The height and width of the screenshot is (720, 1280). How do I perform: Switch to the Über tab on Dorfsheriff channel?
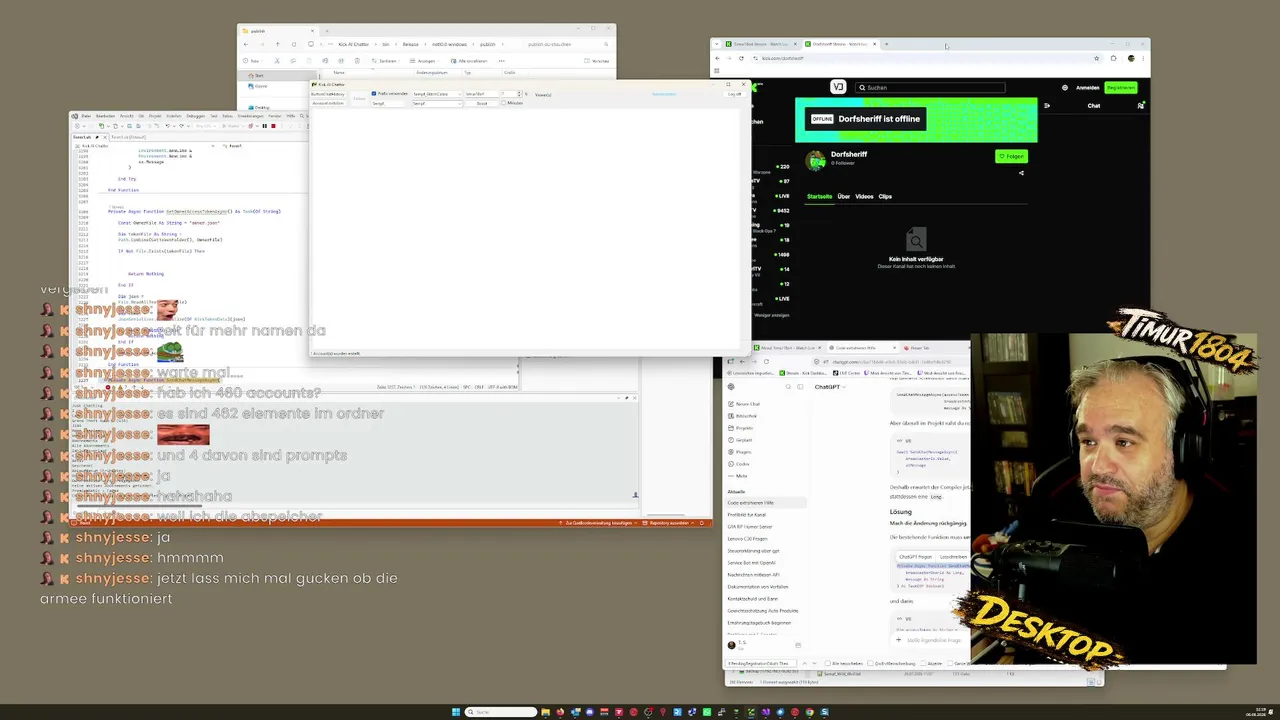click(x=844, y=197)
